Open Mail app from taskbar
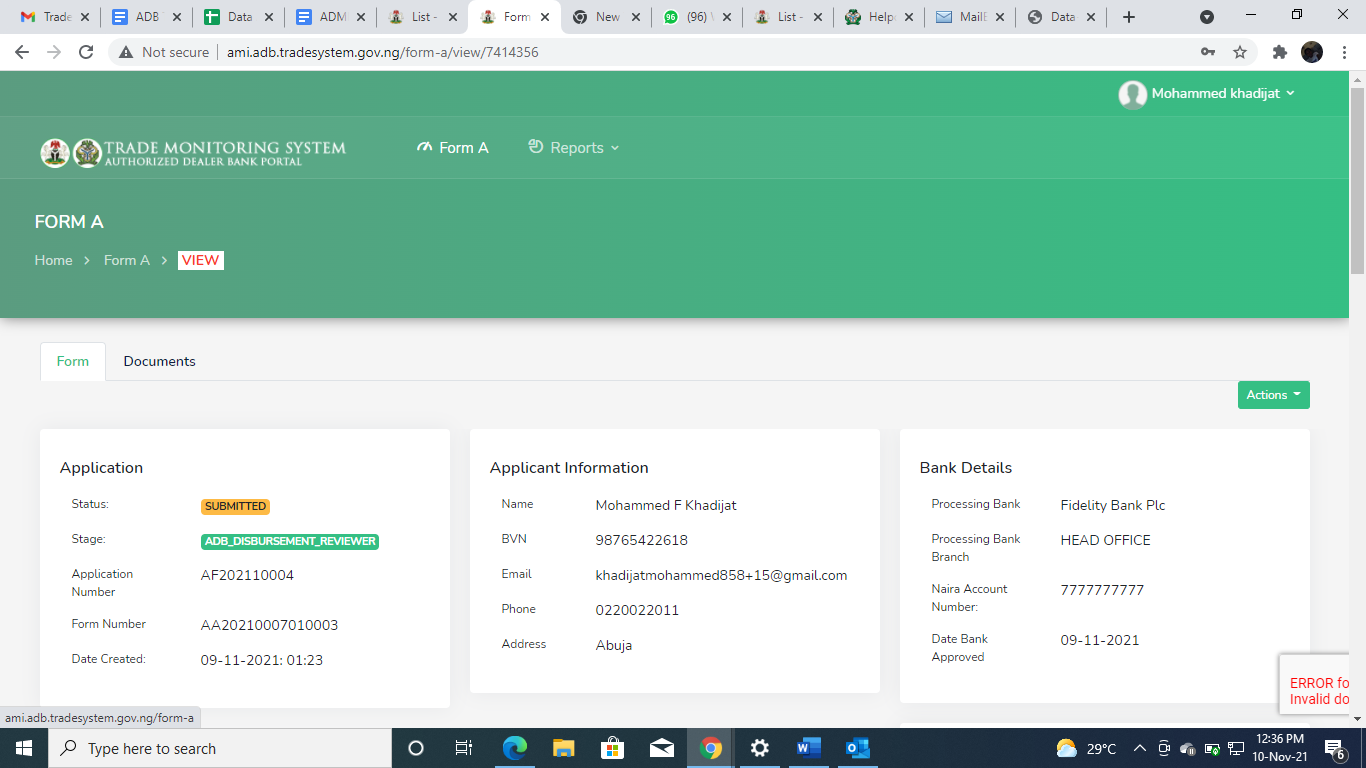This screenshot has width=1366, height=768. point(661,748)
